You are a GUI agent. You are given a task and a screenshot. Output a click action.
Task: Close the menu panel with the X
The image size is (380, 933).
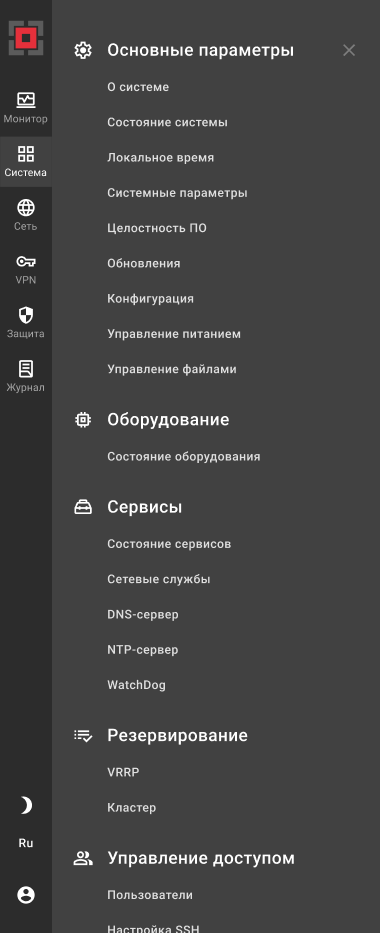[x=349, y=51]
